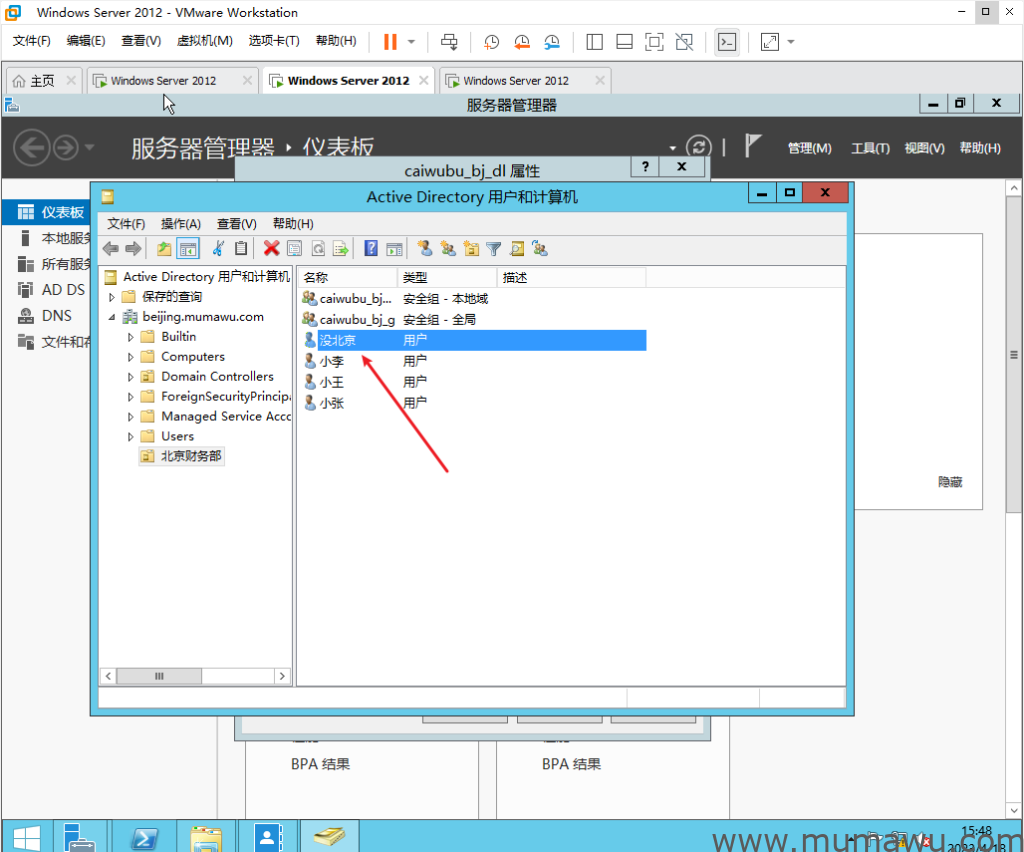This screenshot has height=852, width=1024.
Task: Click the Refresh toolbar icon
Action: [x=318, y=249]
